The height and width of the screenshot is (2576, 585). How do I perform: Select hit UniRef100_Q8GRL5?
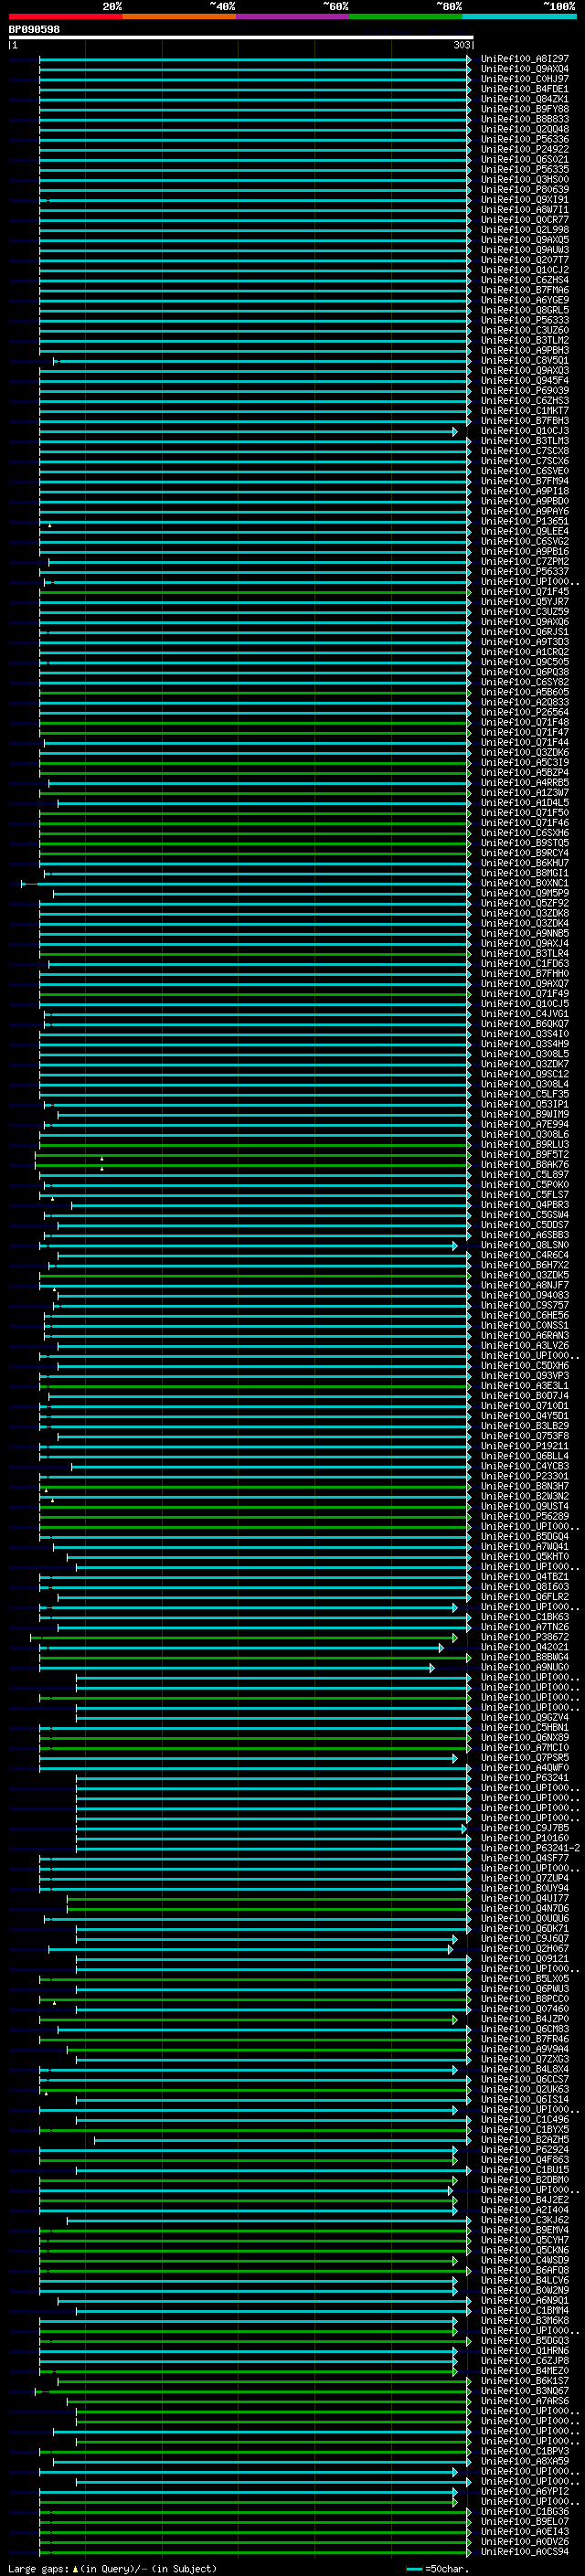pos(524,310)
